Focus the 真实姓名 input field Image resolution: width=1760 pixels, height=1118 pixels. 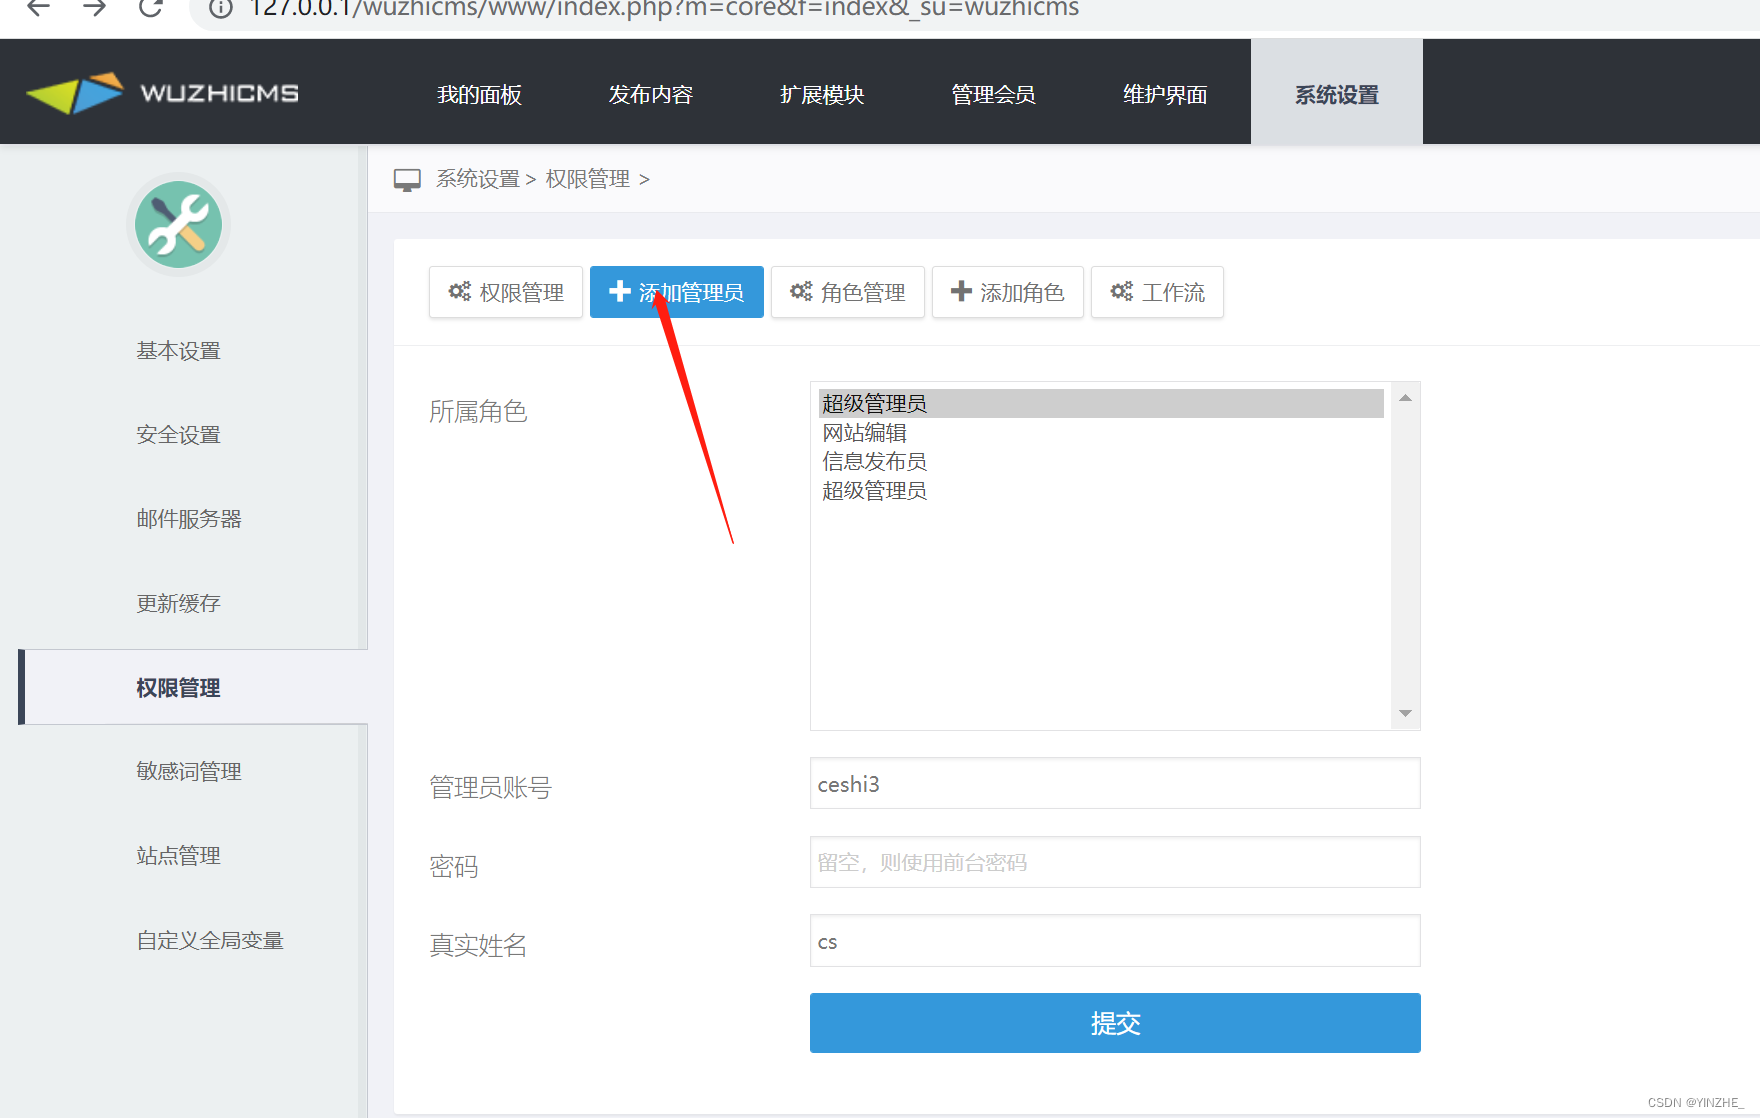1115,941
